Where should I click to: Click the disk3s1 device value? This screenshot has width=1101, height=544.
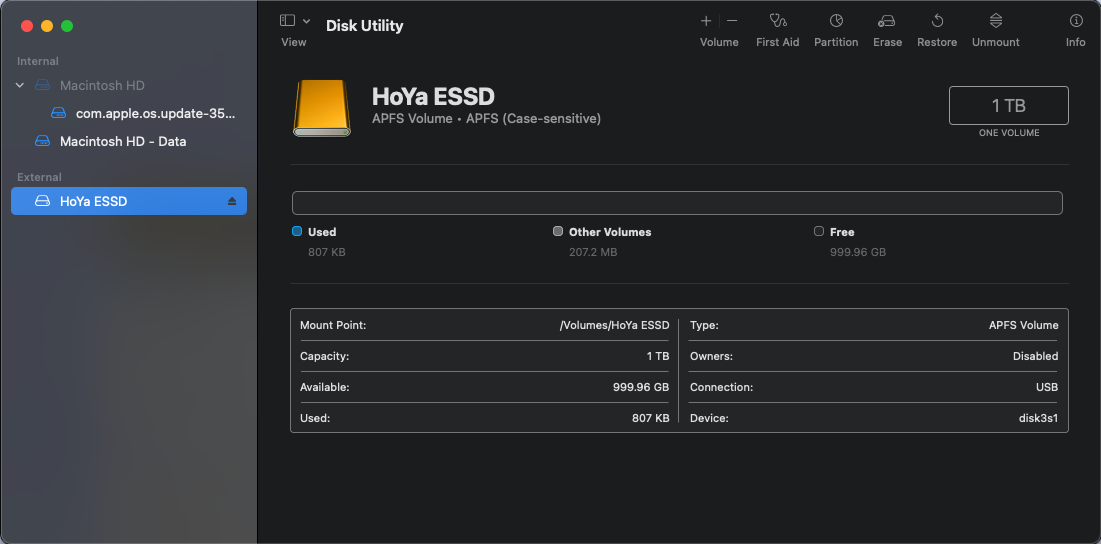pyautogui.click(x=1039, y=418)
